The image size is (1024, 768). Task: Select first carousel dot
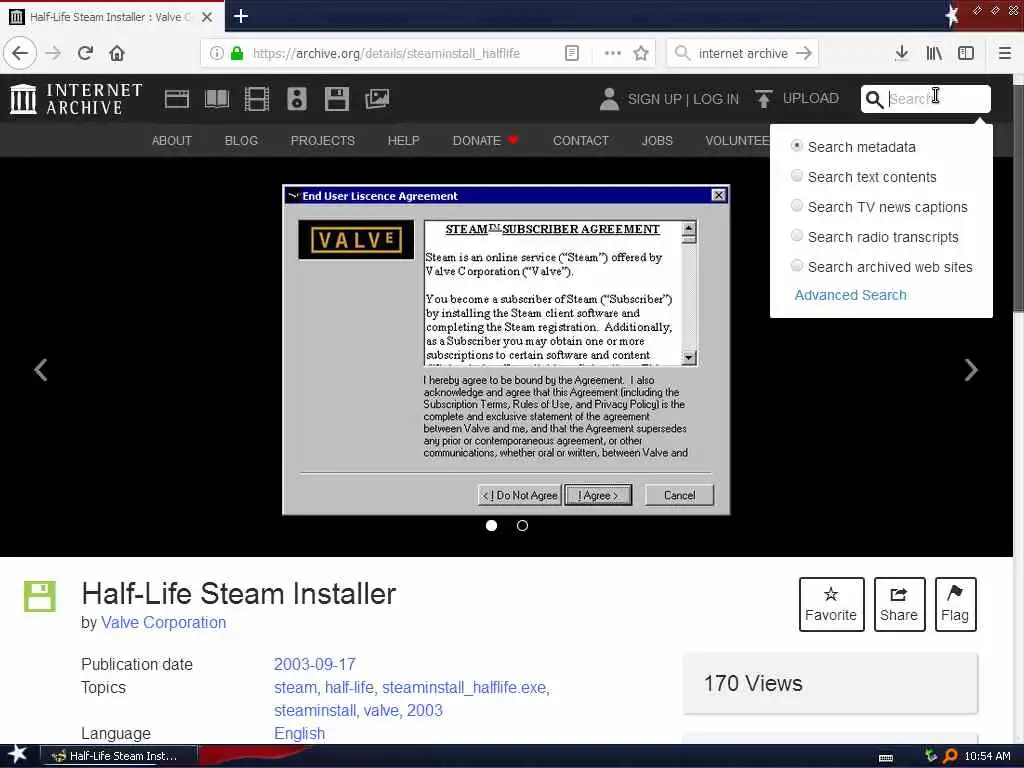click(491, 526)
